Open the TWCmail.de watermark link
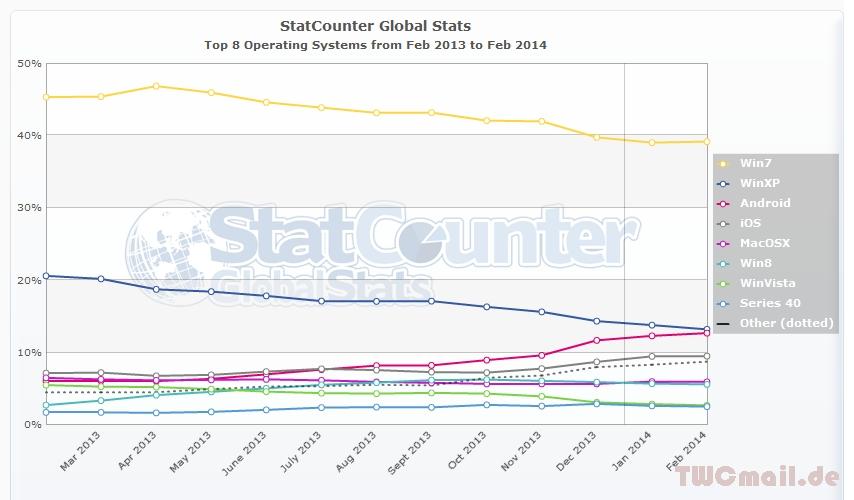Screen dimensions: 854x500 click(x=772, y=476)
